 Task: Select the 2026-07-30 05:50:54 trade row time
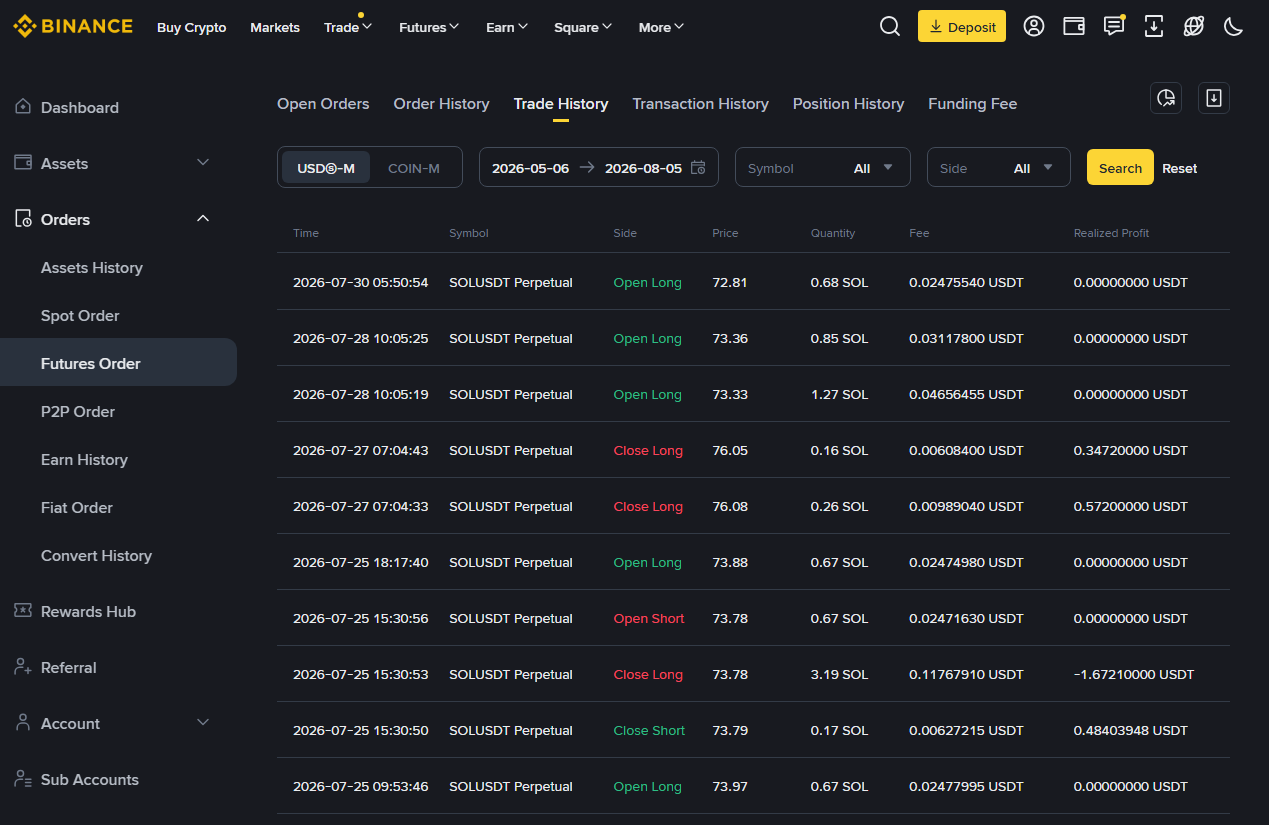click(361, 283)
